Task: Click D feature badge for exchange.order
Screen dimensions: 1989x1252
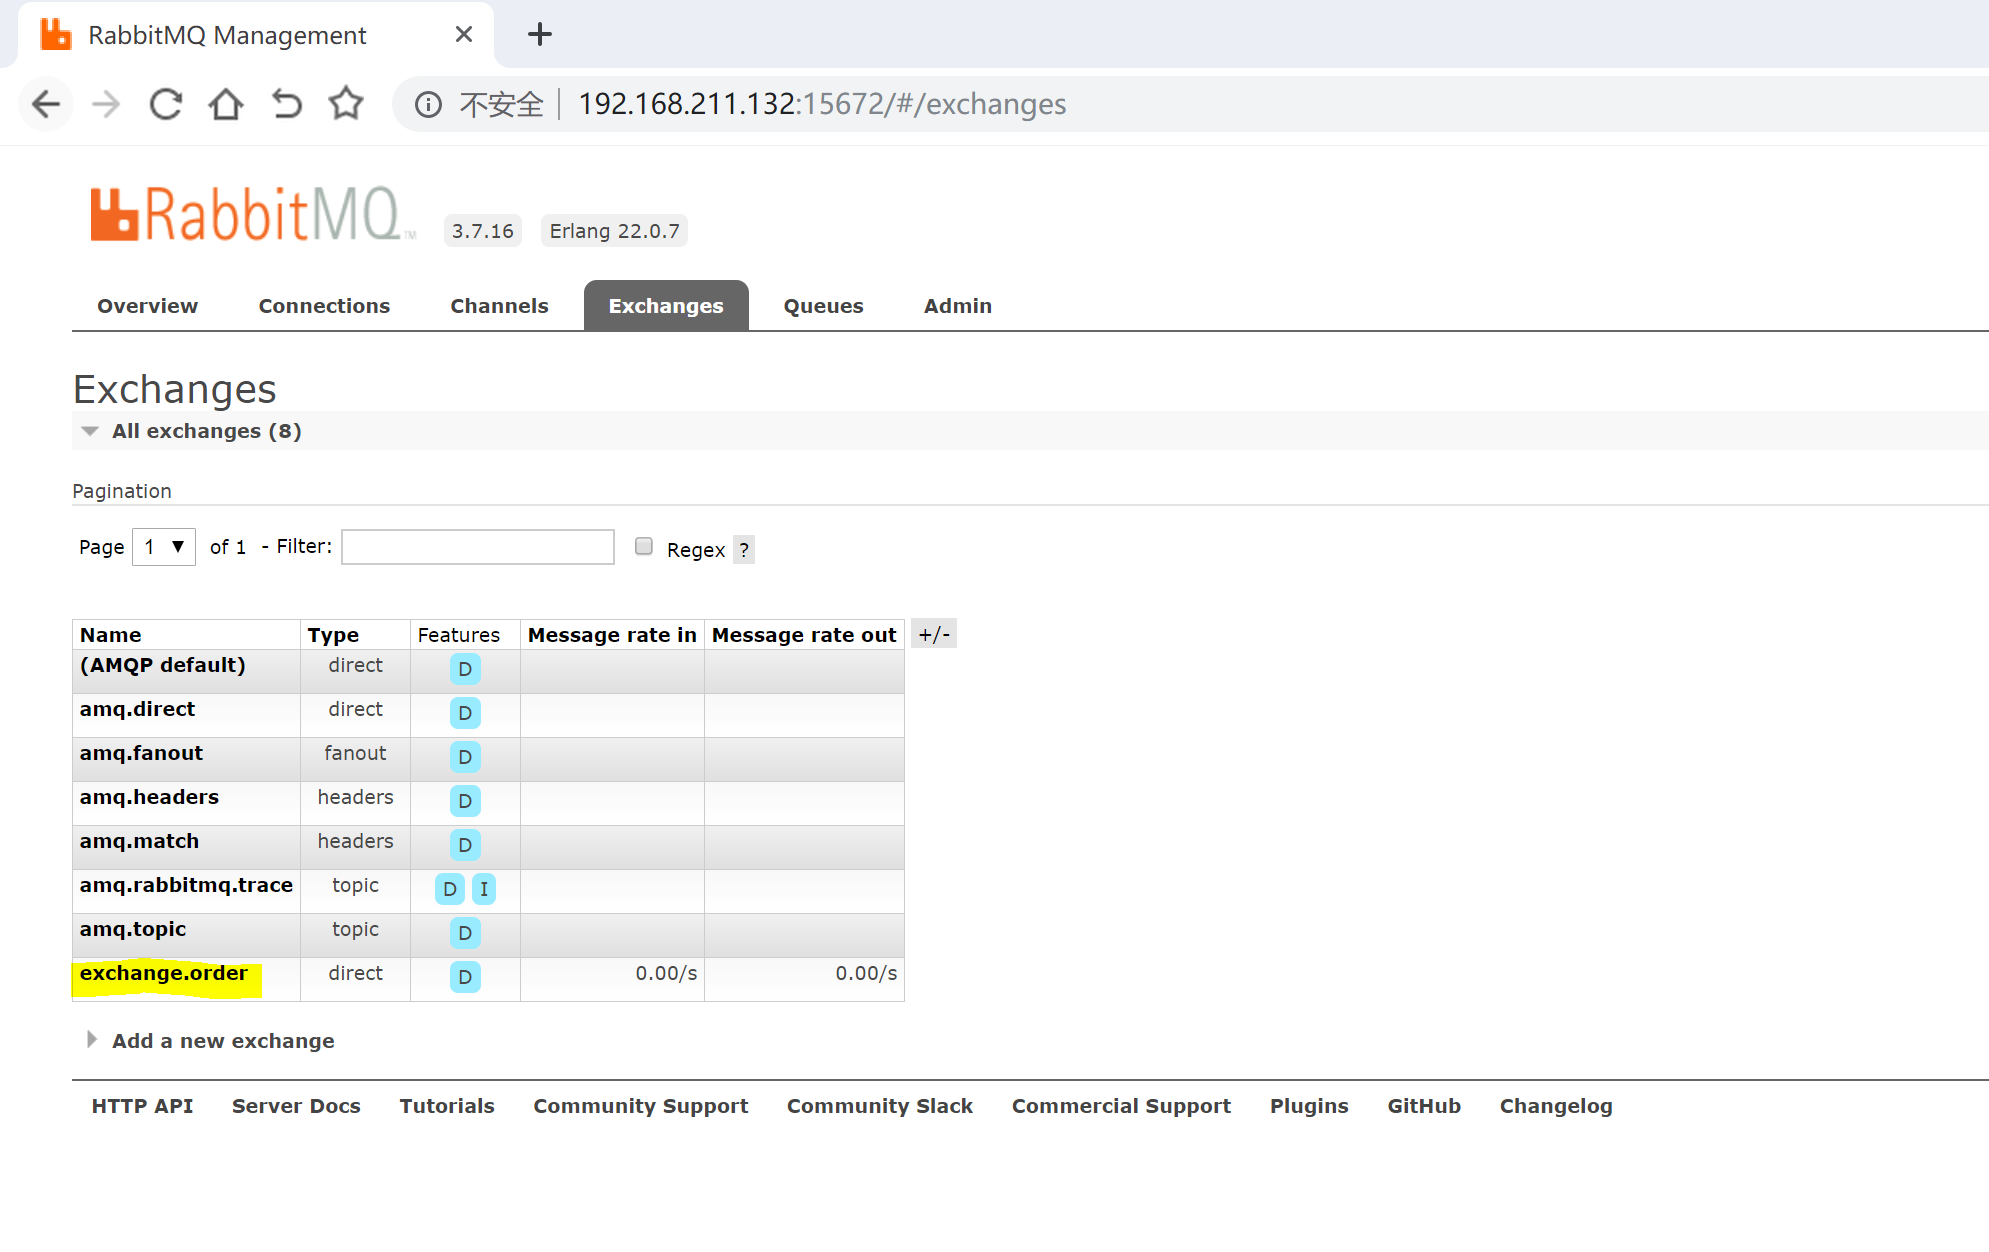Action: (465, 977)
